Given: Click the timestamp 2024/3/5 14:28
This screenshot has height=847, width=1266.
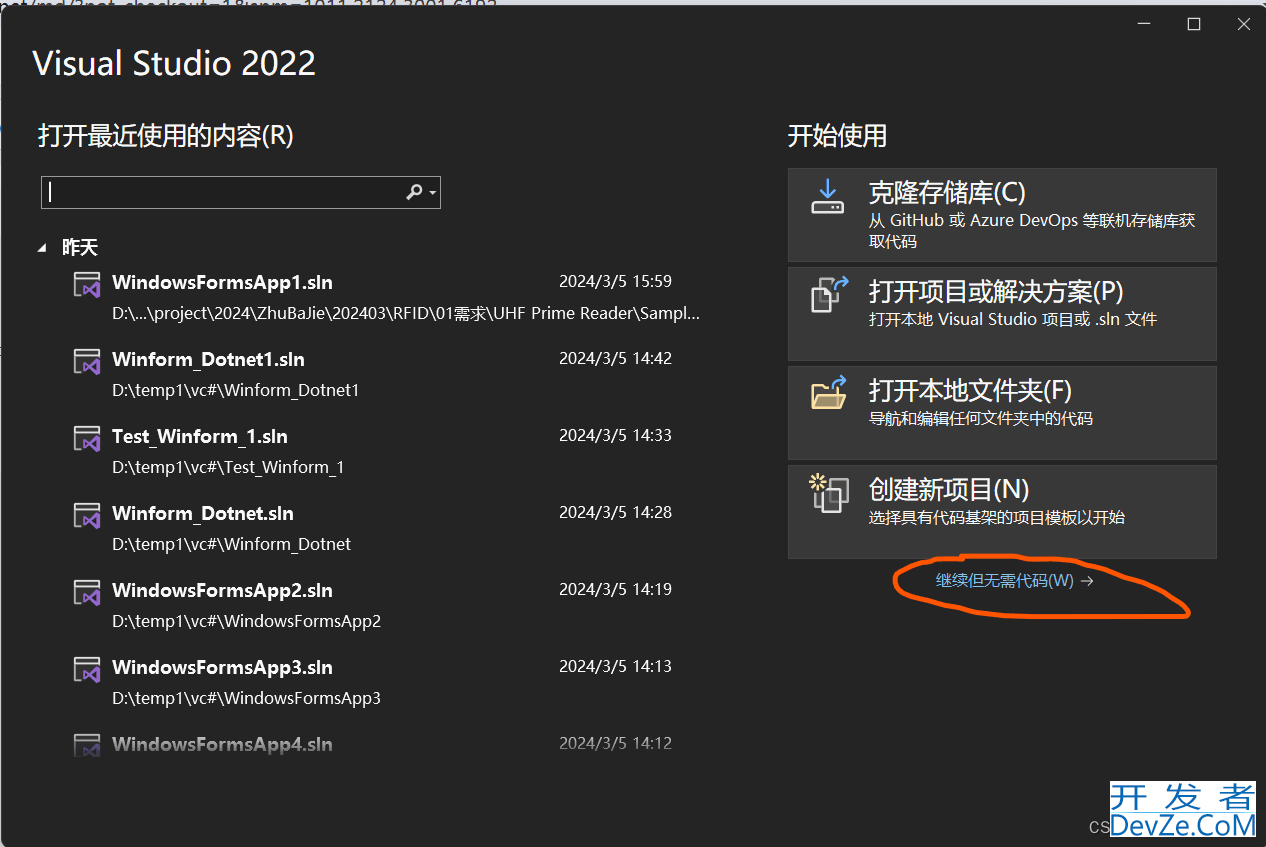Looking at the screenshot, I should [615, 512].
